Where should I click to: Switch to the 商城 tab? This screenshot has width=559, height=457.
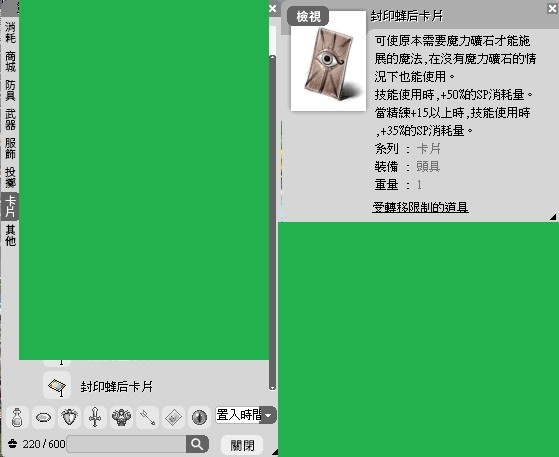coord(10,61)
